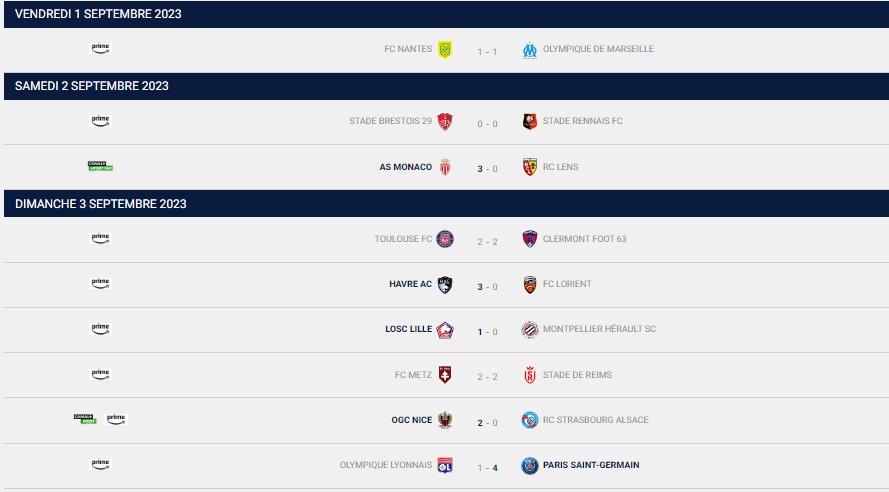Click the Olympique Lyonnais crest

tap(445, 465)
